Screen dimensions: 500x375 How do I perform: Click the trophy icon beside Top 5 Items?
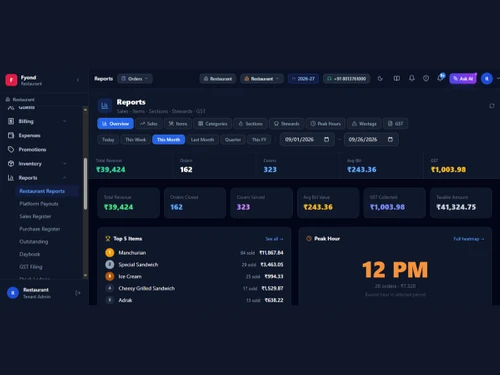click(108, 239)
